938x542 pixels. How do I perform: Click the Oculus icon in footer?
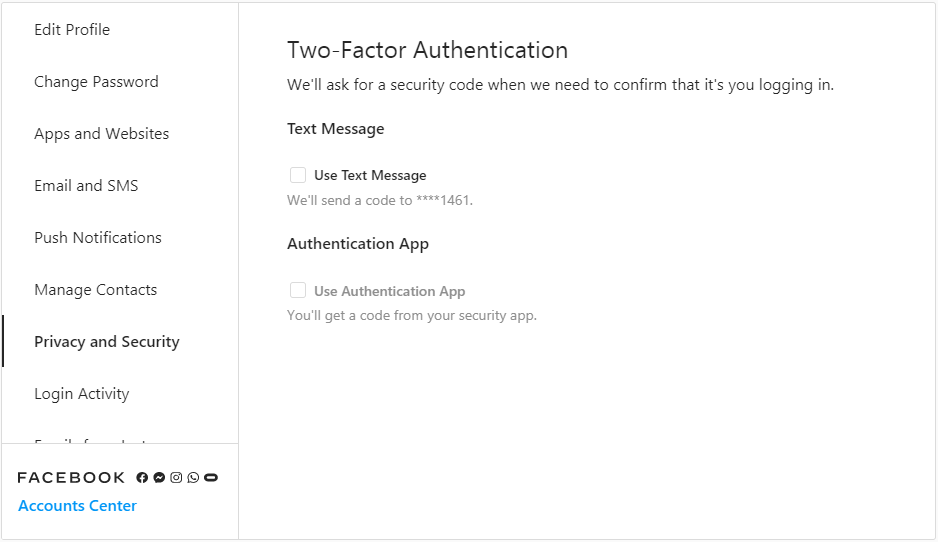pos(211,477)
